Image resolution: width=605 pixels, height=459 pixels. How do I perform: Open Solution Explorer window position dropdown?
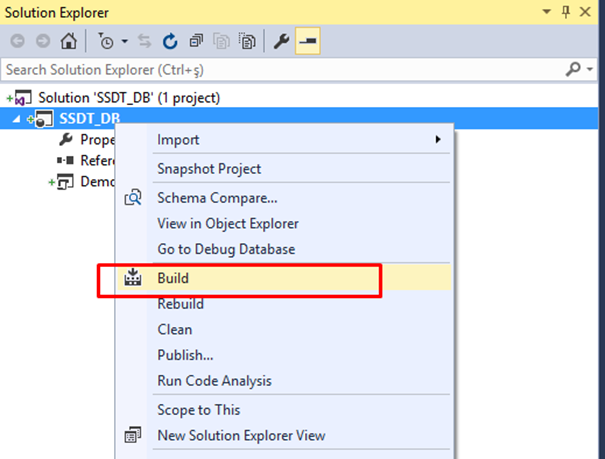546,12
